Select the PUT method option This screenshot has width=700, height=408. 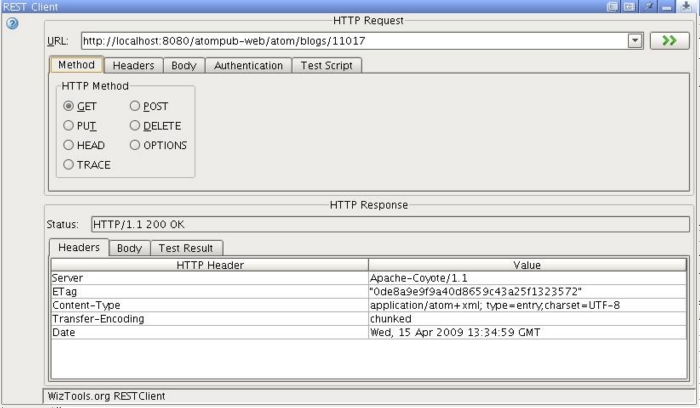[x=69, y=125]
